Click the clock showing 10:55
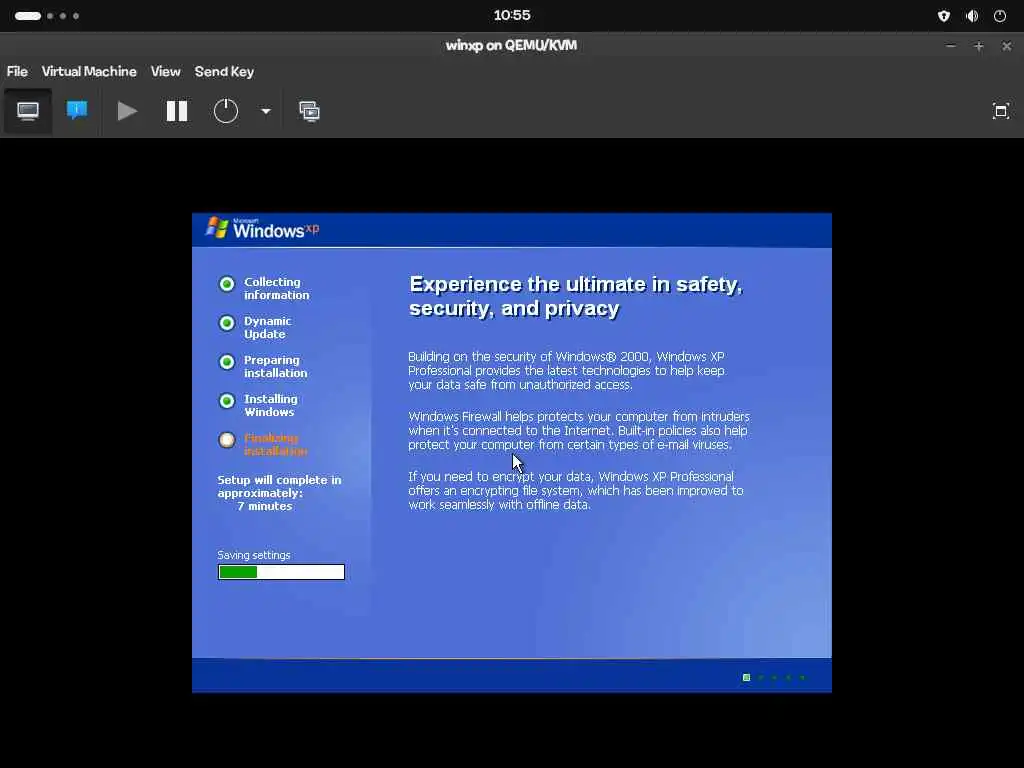The width and height of the screenshot is (1024, 768). point(512,15)
